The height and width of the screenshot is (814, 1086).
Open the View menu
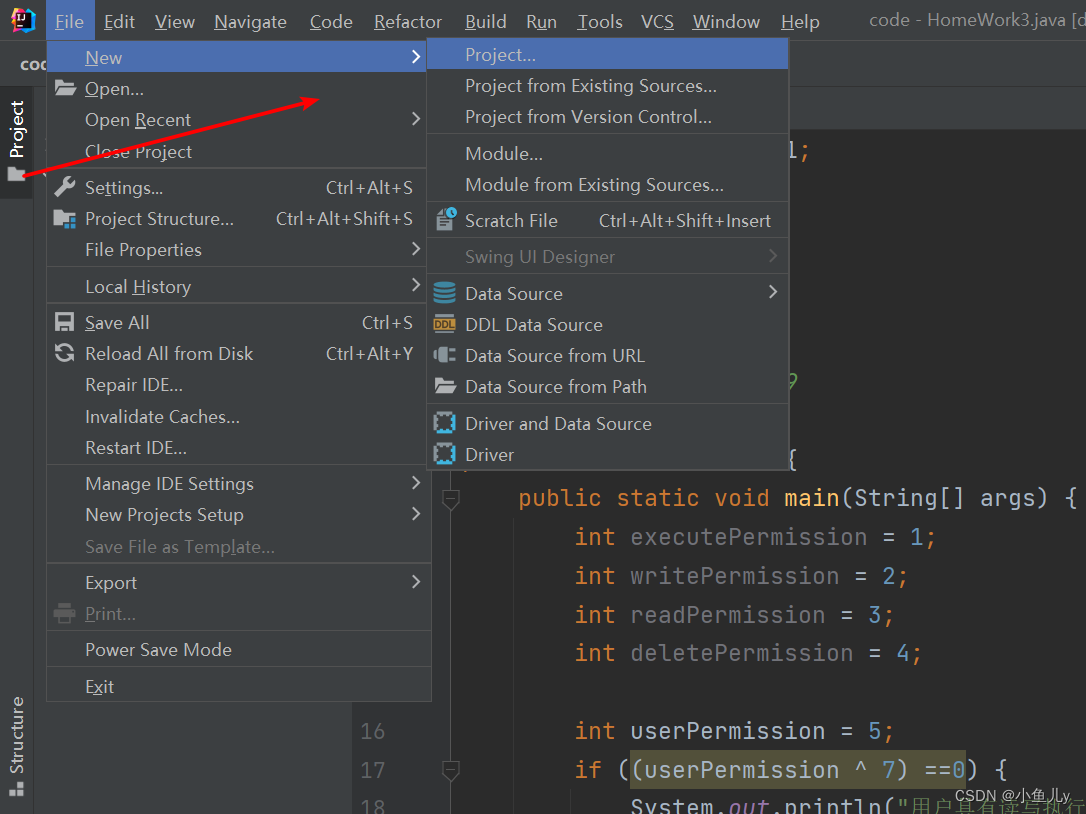coord(175,21)
